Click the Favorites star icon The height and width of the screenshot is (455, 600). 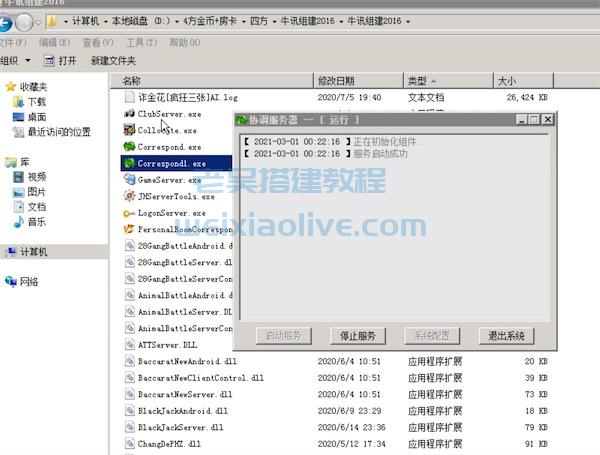click(11, 86)
